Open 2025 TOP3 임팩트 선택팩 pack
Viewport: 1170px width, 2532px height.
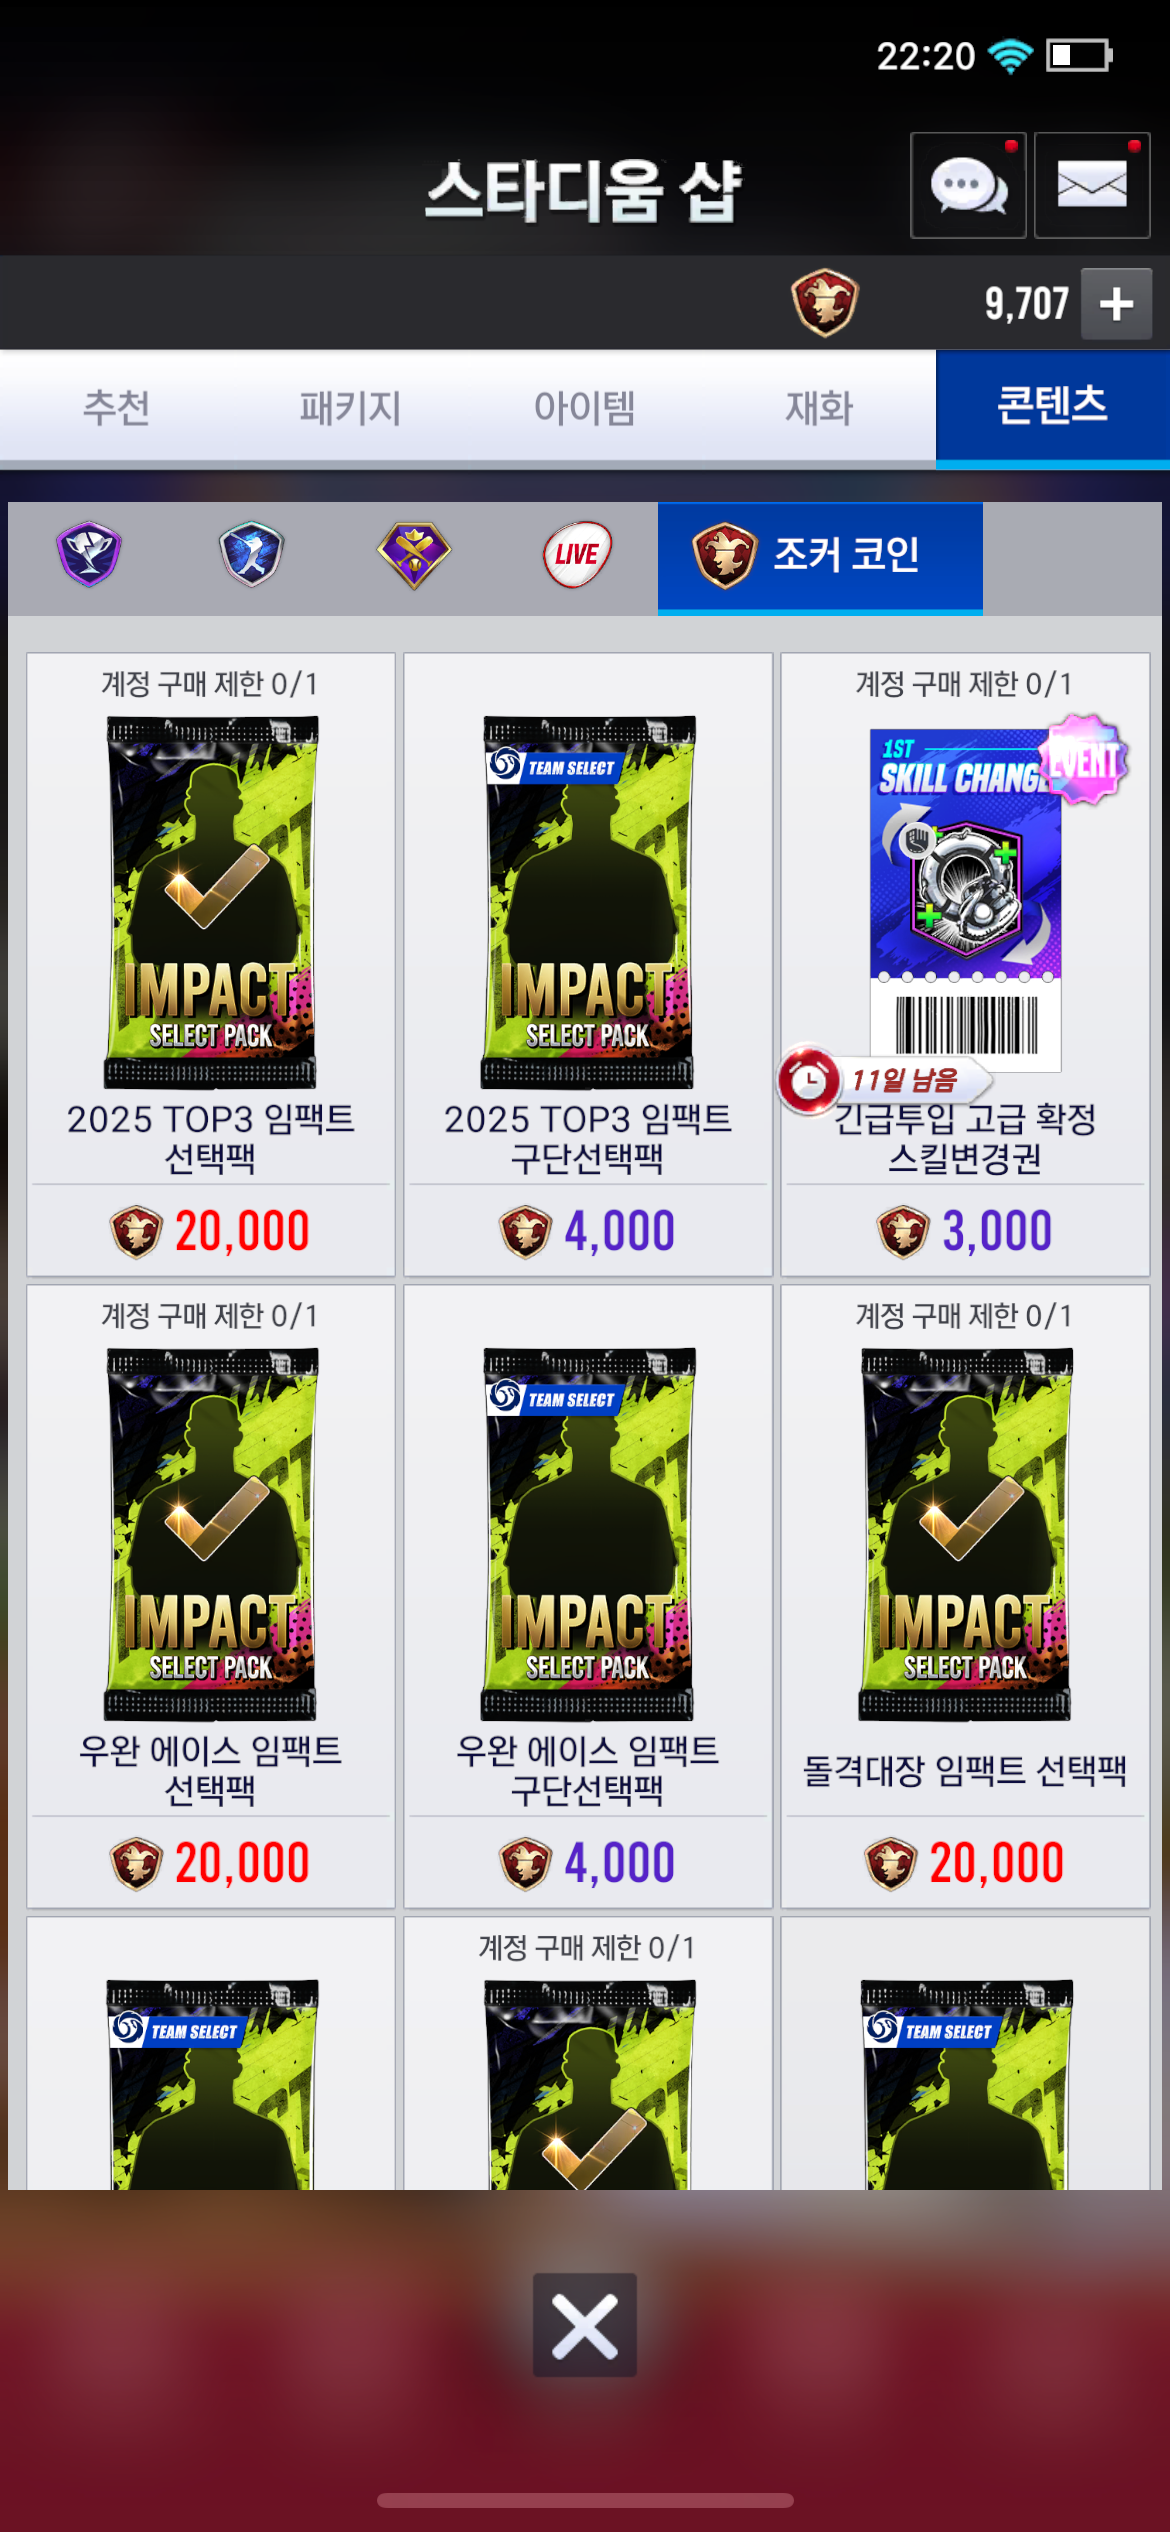click(x=211, y=965)
